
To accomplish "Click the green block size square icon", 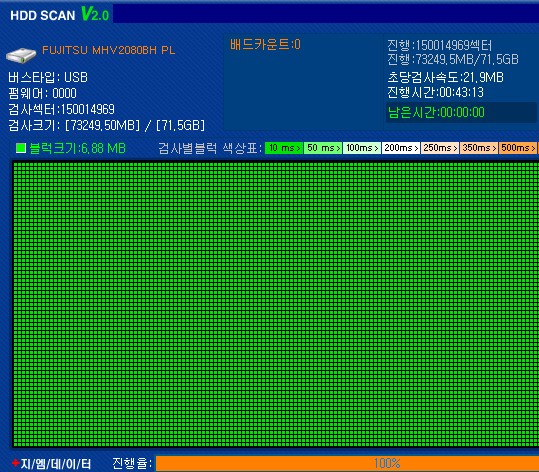I will point(21,148).
